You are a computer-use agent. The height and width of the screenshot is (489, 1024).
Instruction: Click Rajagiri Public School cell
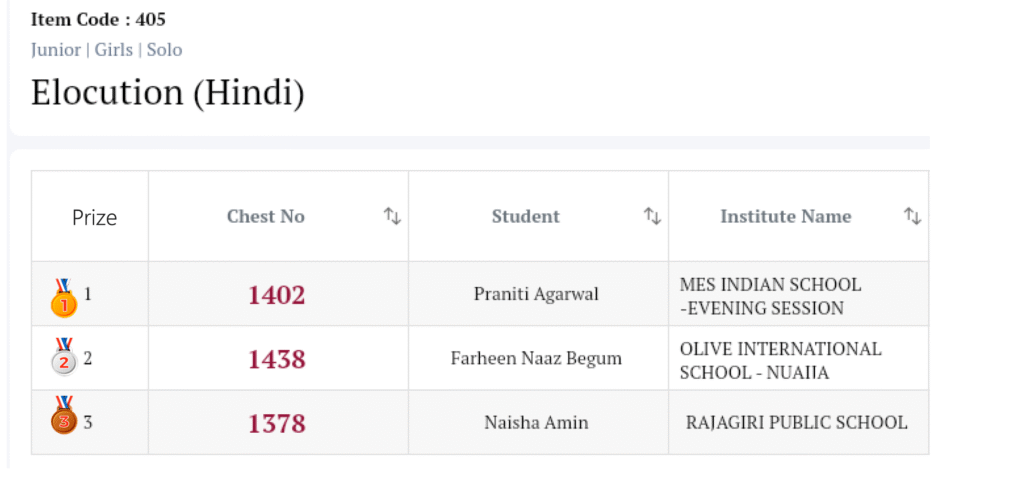click(797, 422)
